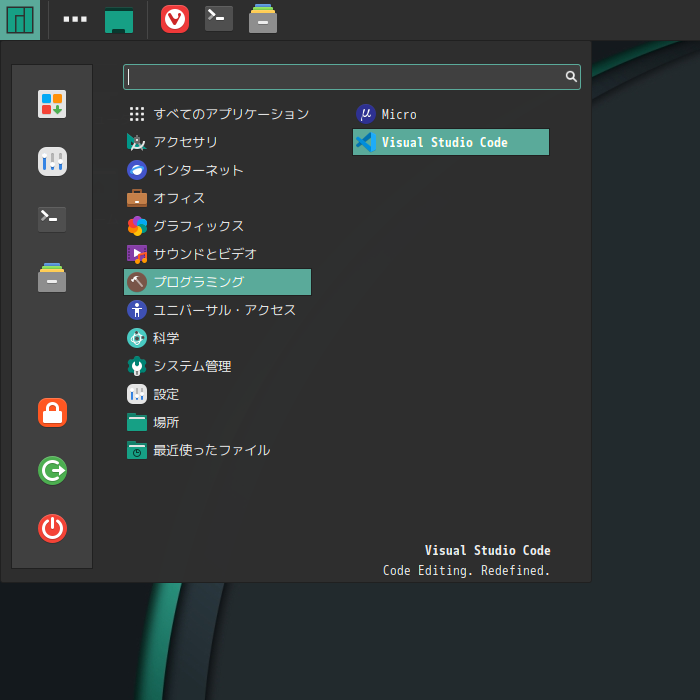The height and width of the screenshot is (700, 700).
Task: Select the 最近使ったファイル category
Action: point(217,450)
